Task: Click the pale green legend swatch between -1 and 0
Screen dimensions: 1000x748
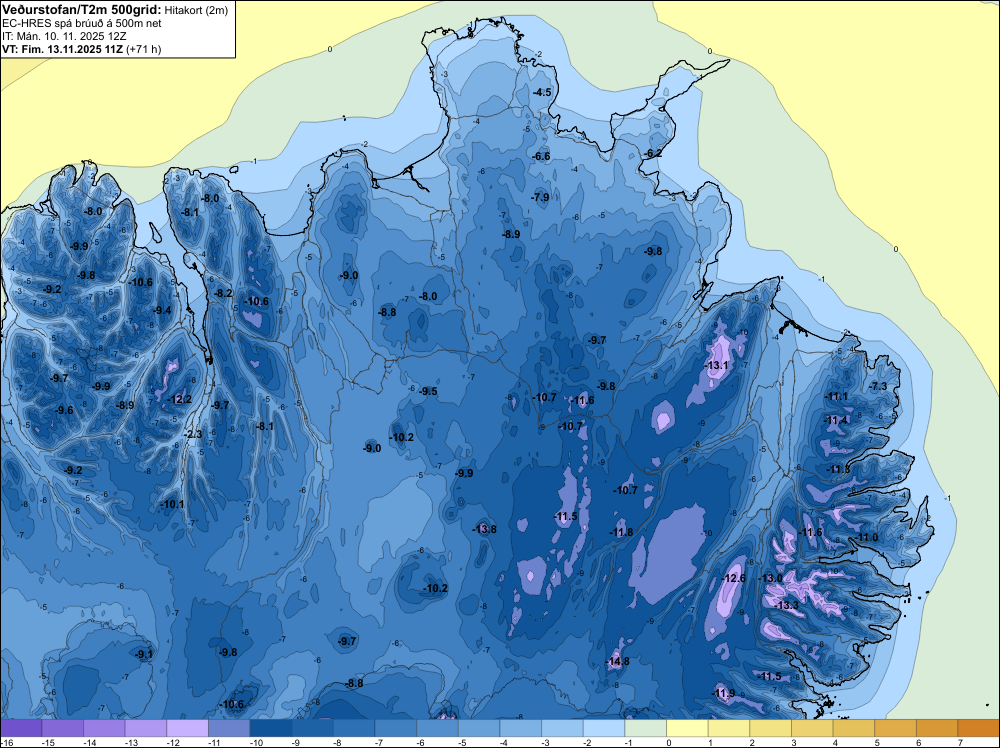Action: click(x=645, y=728)
